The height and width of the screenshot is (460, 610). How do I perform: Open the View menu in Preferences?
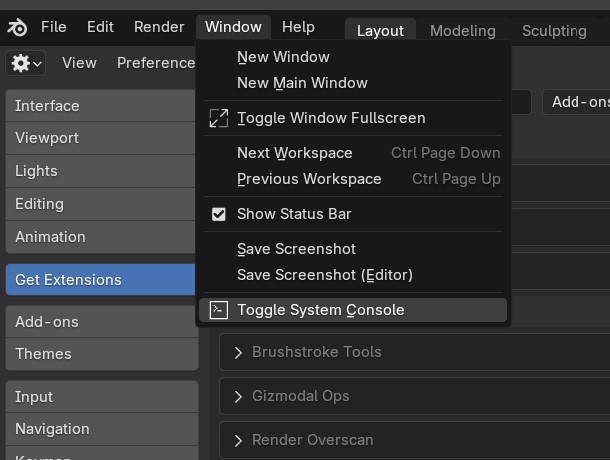[79, 63]
